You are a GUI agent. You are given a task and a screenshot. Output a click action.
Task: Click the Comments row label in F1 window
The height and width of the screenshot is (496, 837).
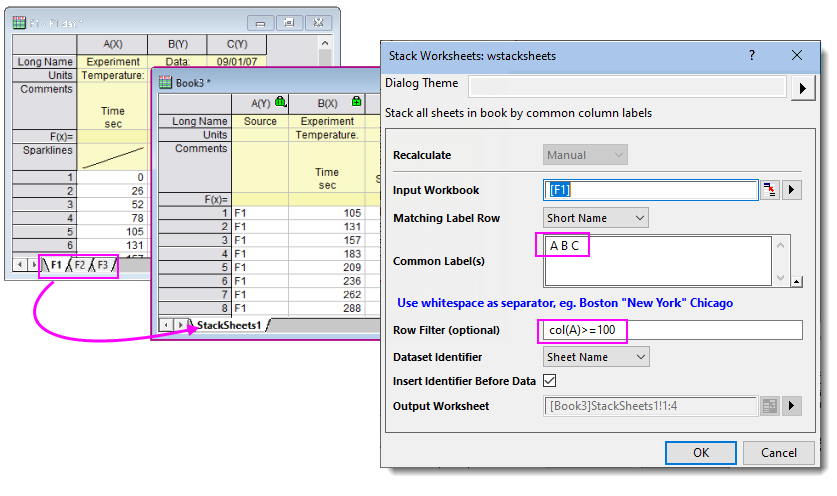click(45, 106)
